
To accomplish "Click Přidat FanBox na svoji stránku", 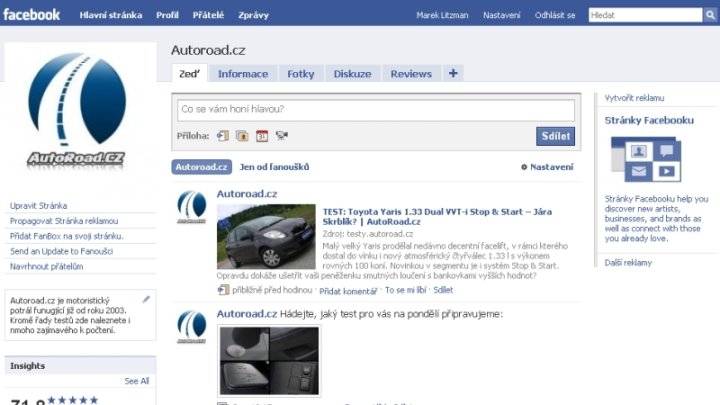I will [x=67, y=236].
